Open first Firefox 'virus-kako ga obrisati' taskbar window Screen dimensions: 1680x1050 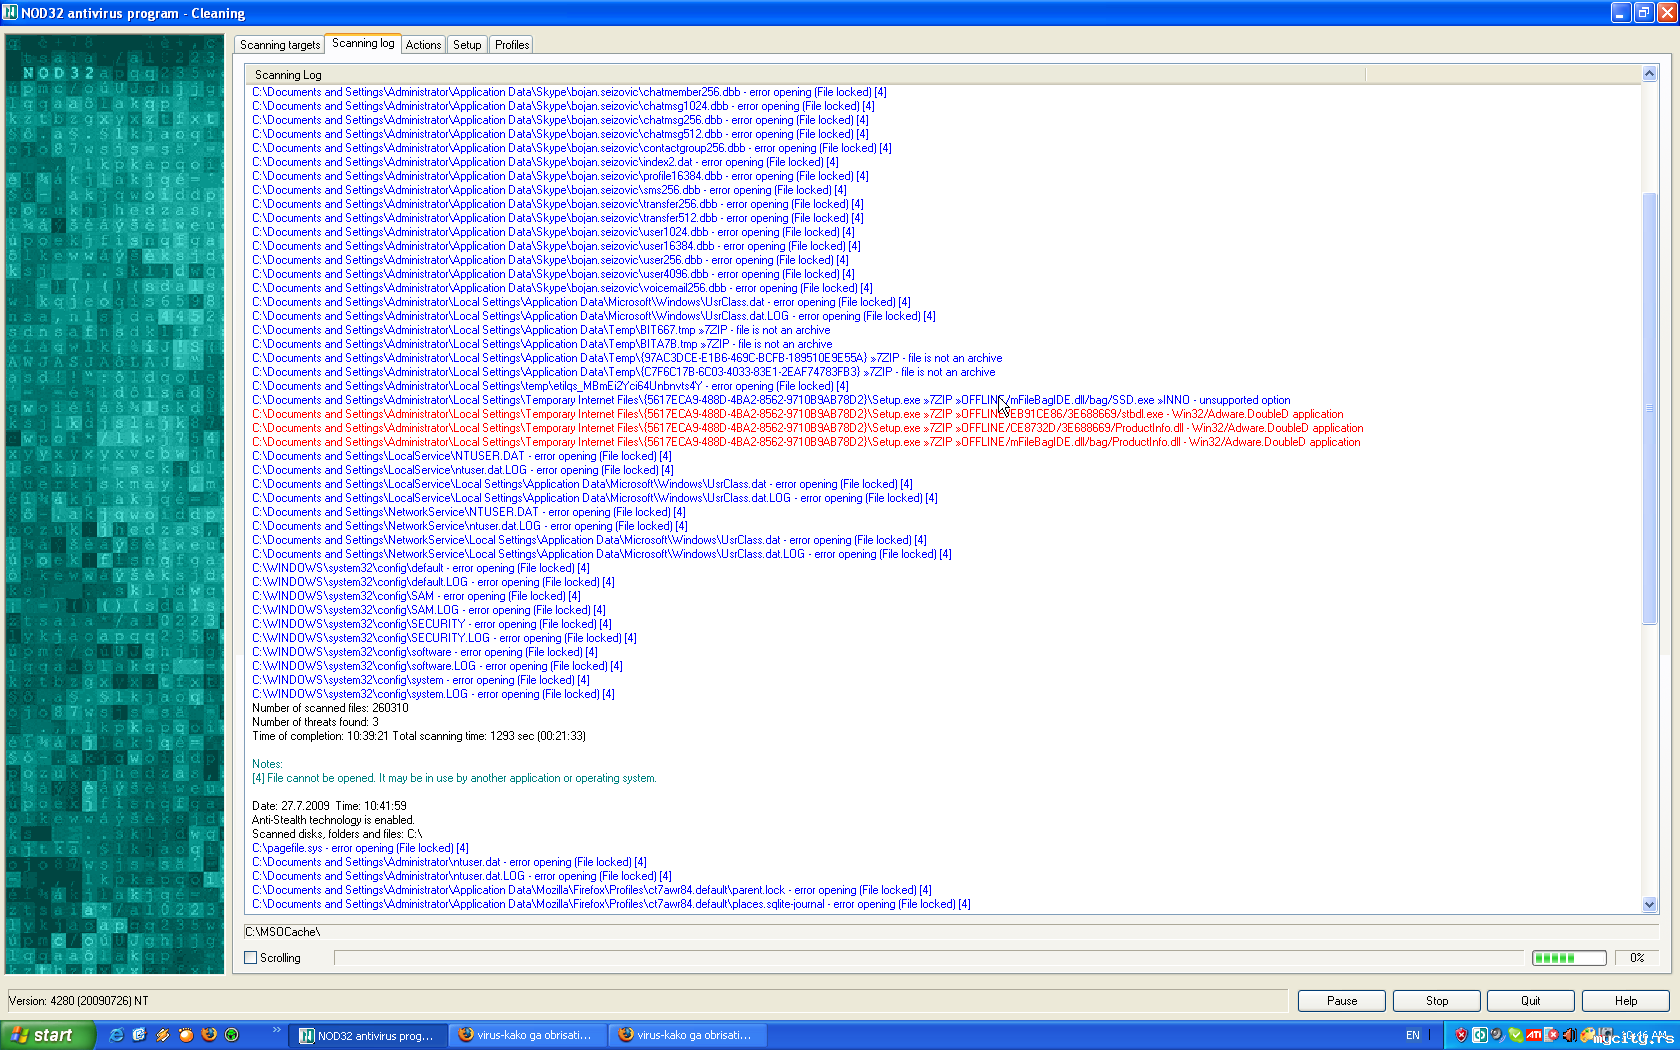(526, 1035)
